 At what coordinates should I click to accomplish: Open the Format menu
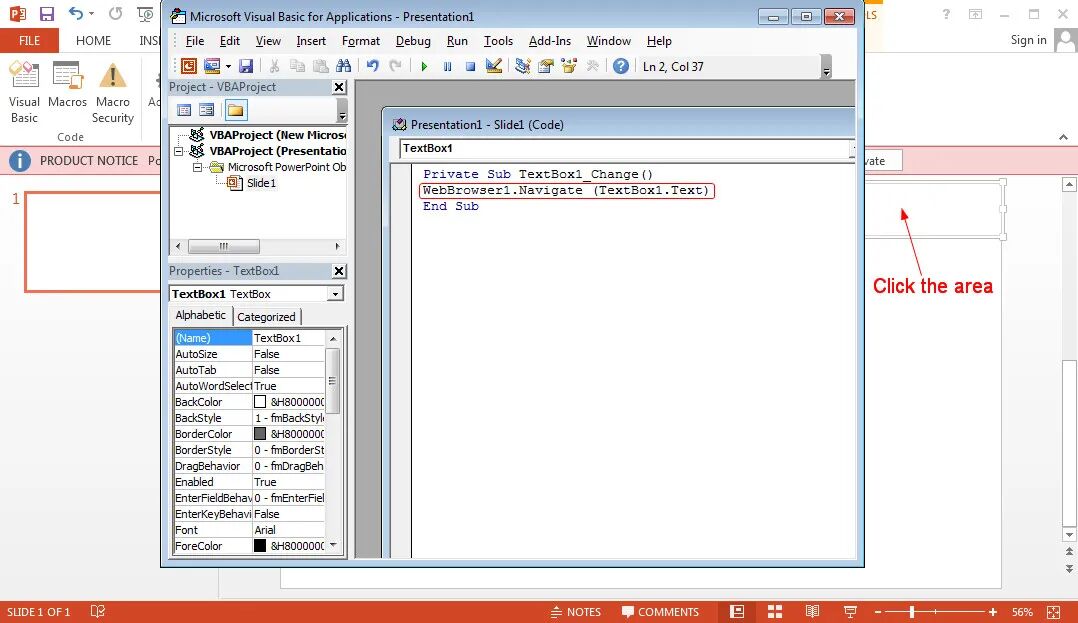360,41
